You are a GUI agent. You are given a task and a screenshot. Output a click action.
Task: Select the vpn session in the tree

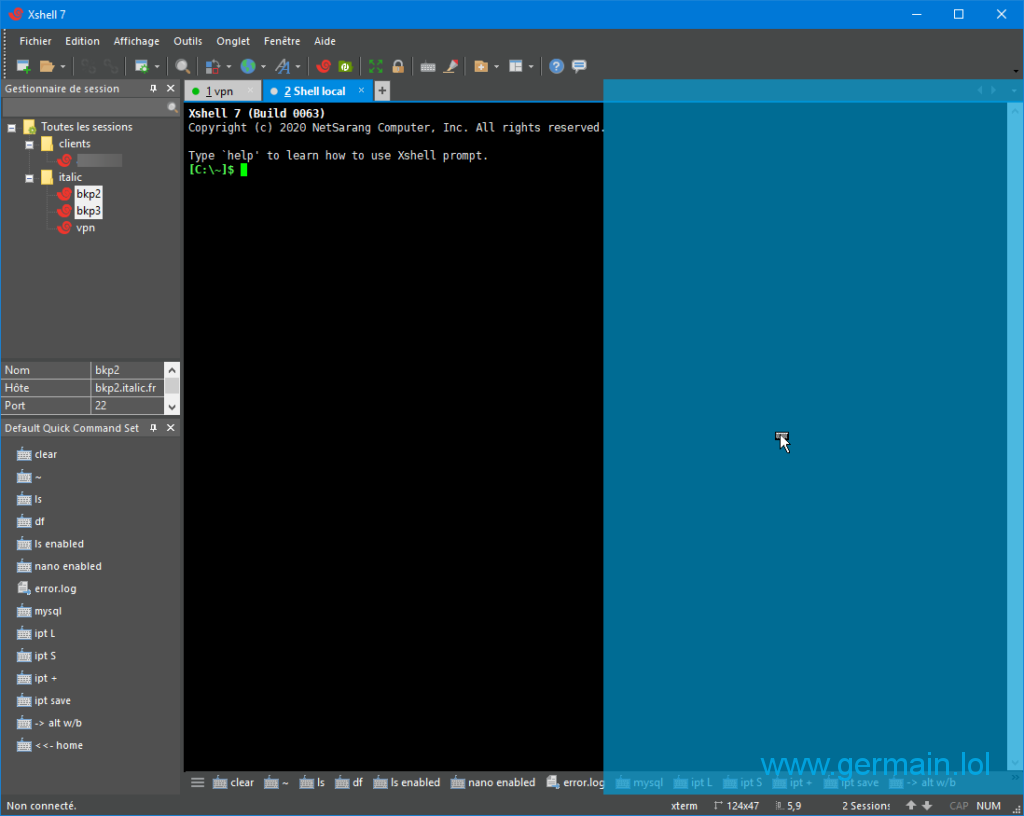[x=85, y=228]
